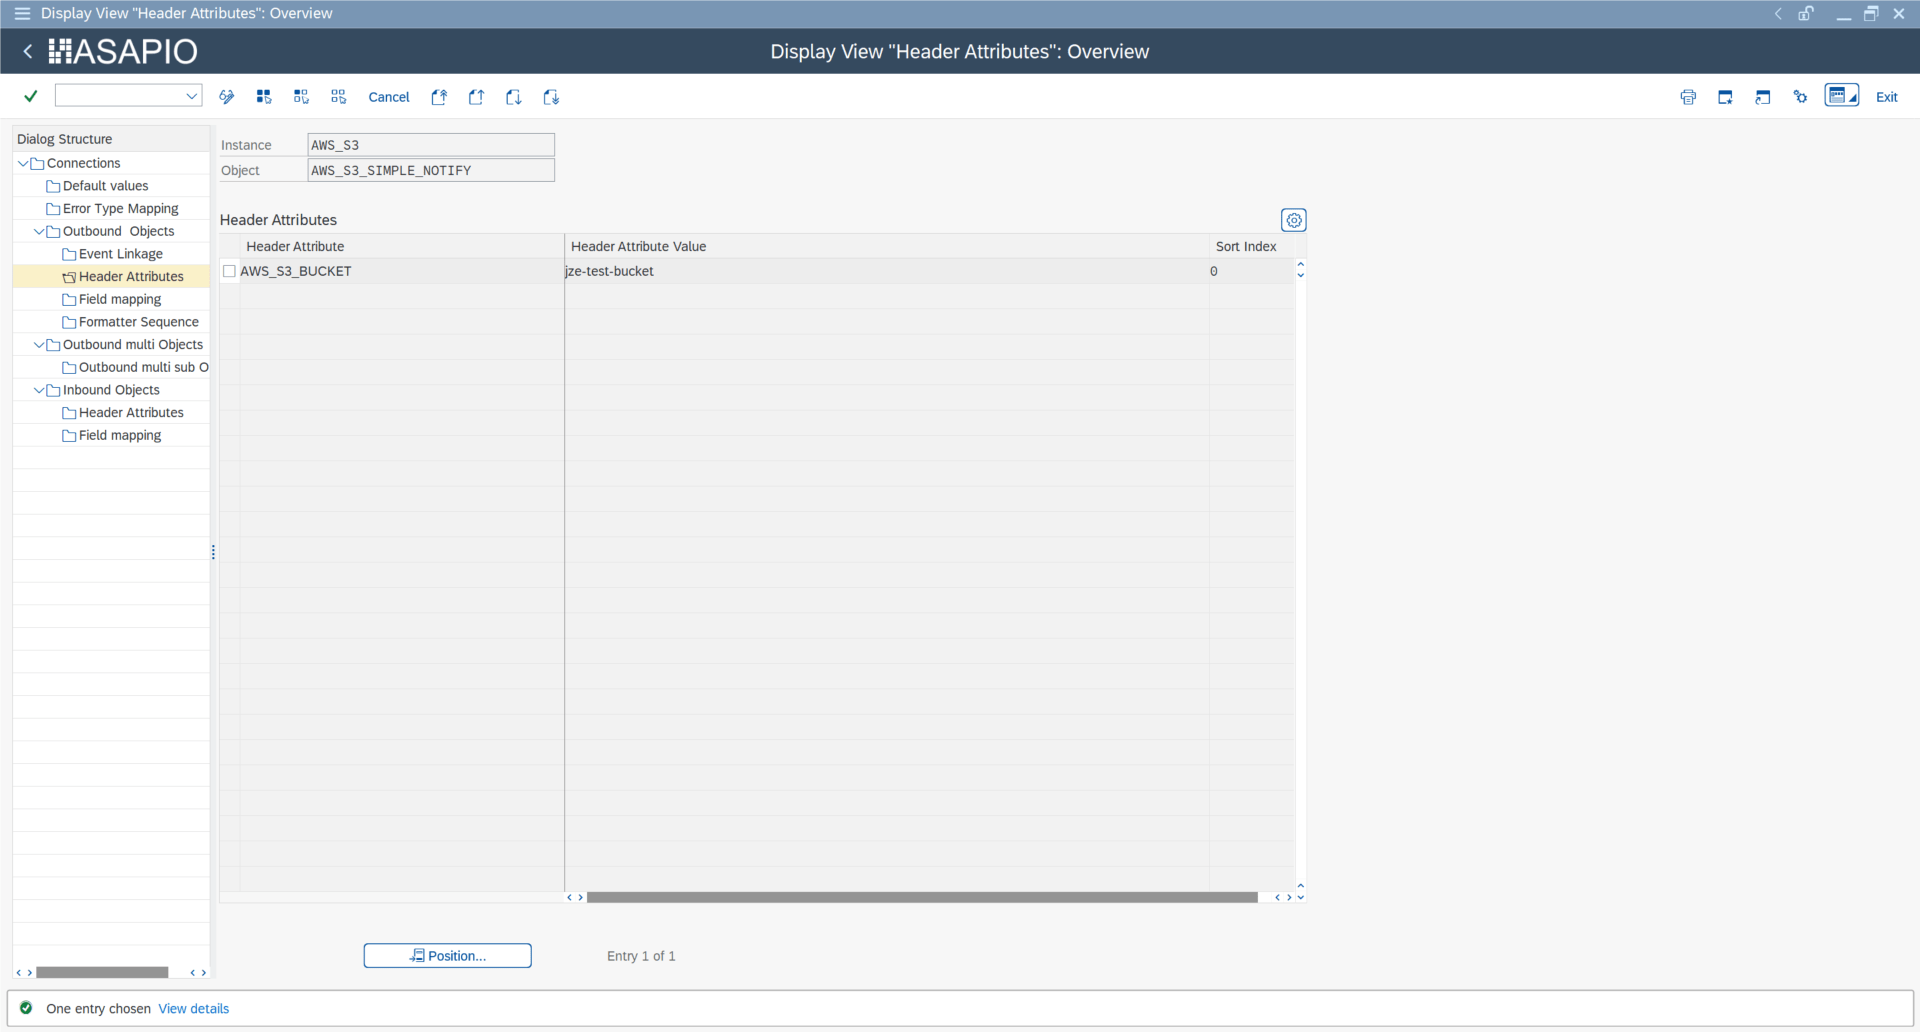Click the Select Block icon

[301, 97]
